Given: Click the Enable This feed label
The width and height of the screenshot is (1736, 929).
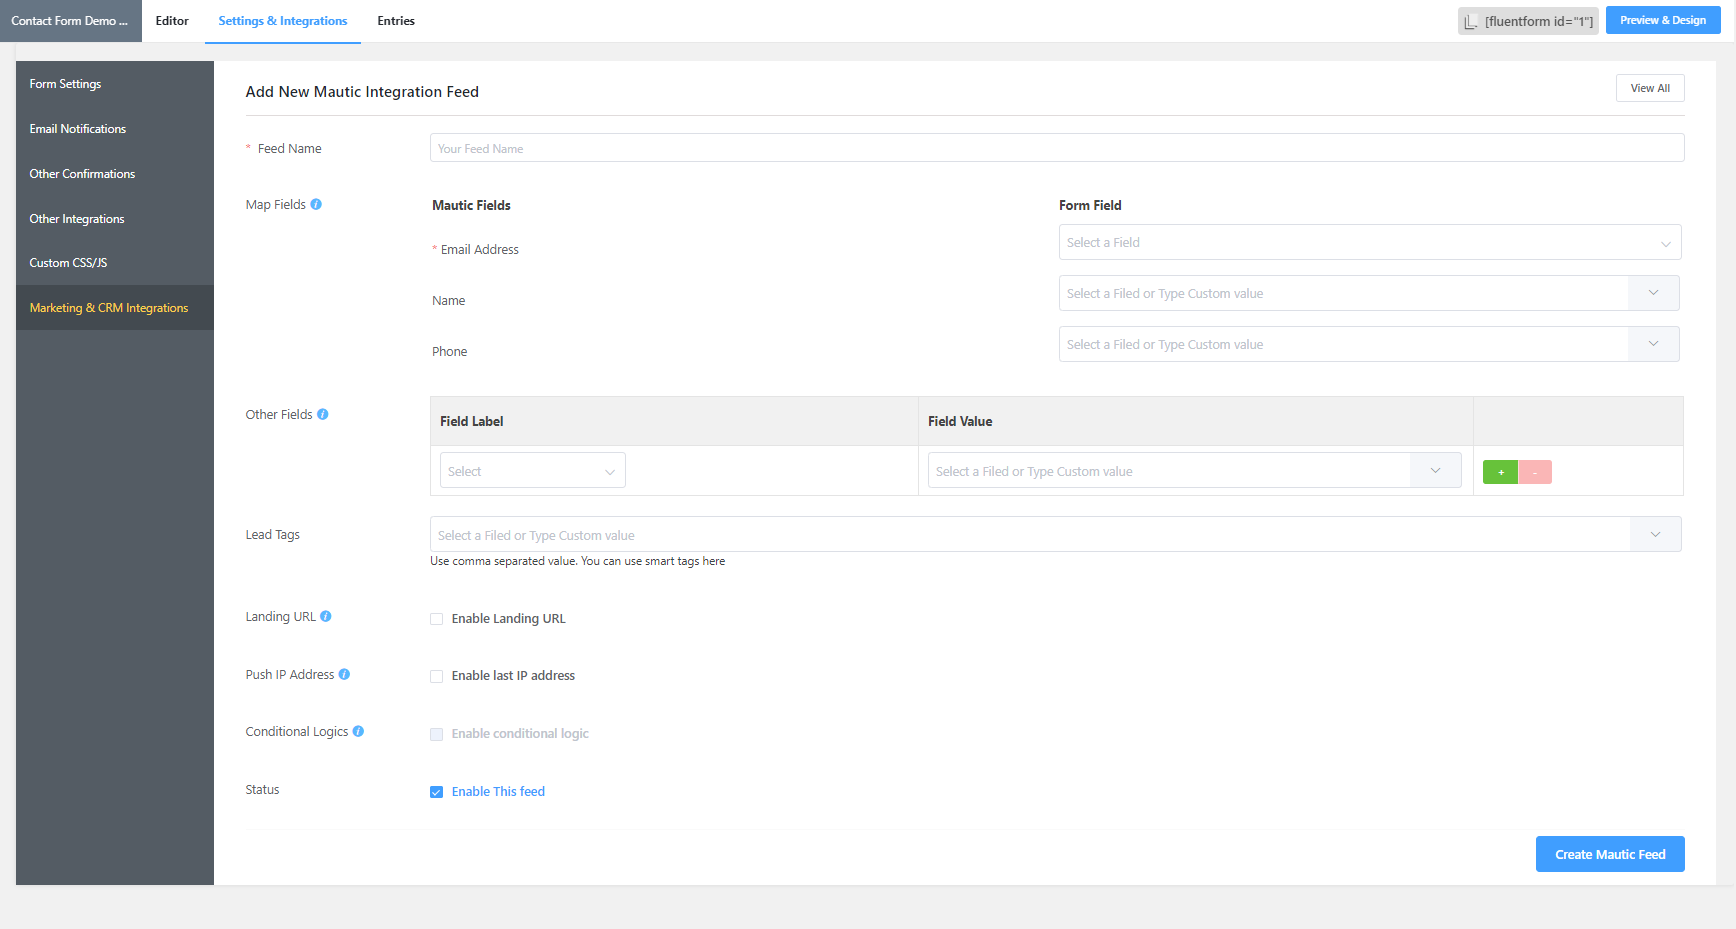Looking at the screenshot, I should (x=498, y=792).
